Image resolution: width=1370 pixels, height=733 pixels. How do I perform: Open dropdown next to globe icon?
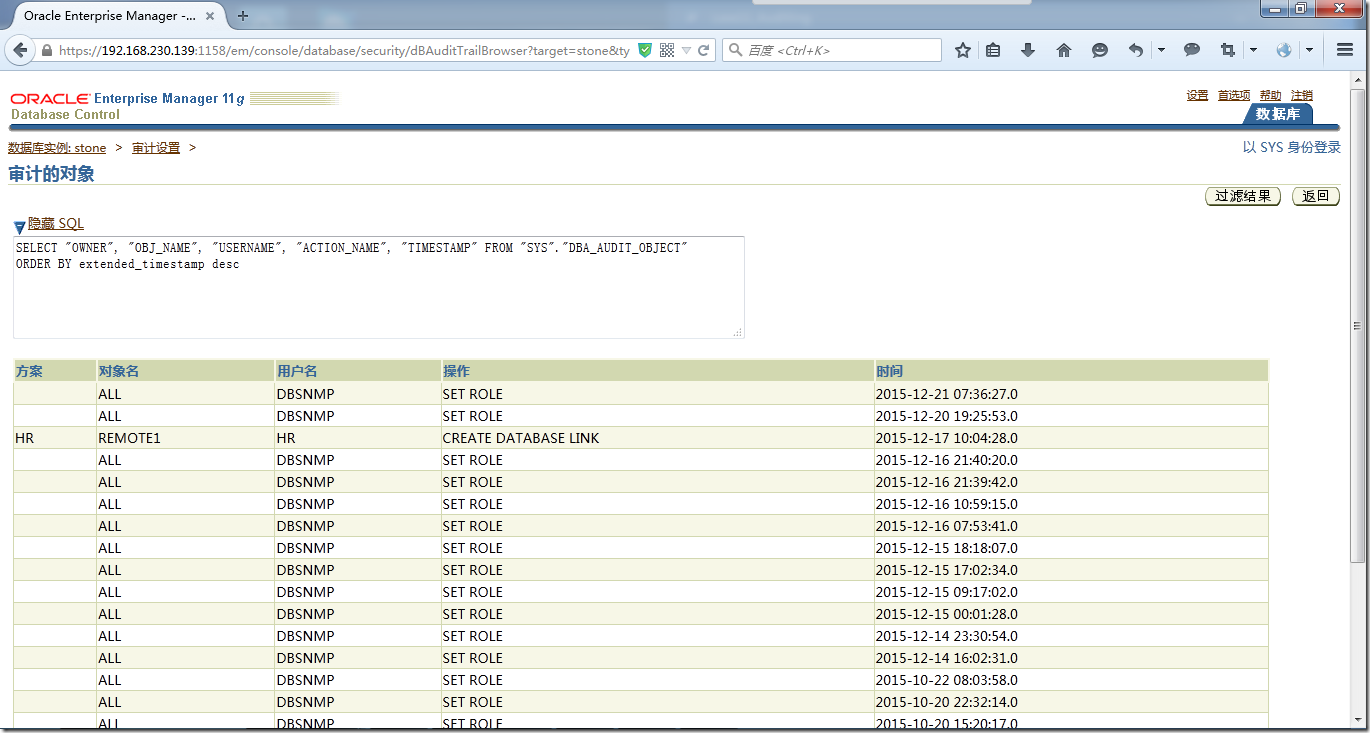tap(1309, 50)
